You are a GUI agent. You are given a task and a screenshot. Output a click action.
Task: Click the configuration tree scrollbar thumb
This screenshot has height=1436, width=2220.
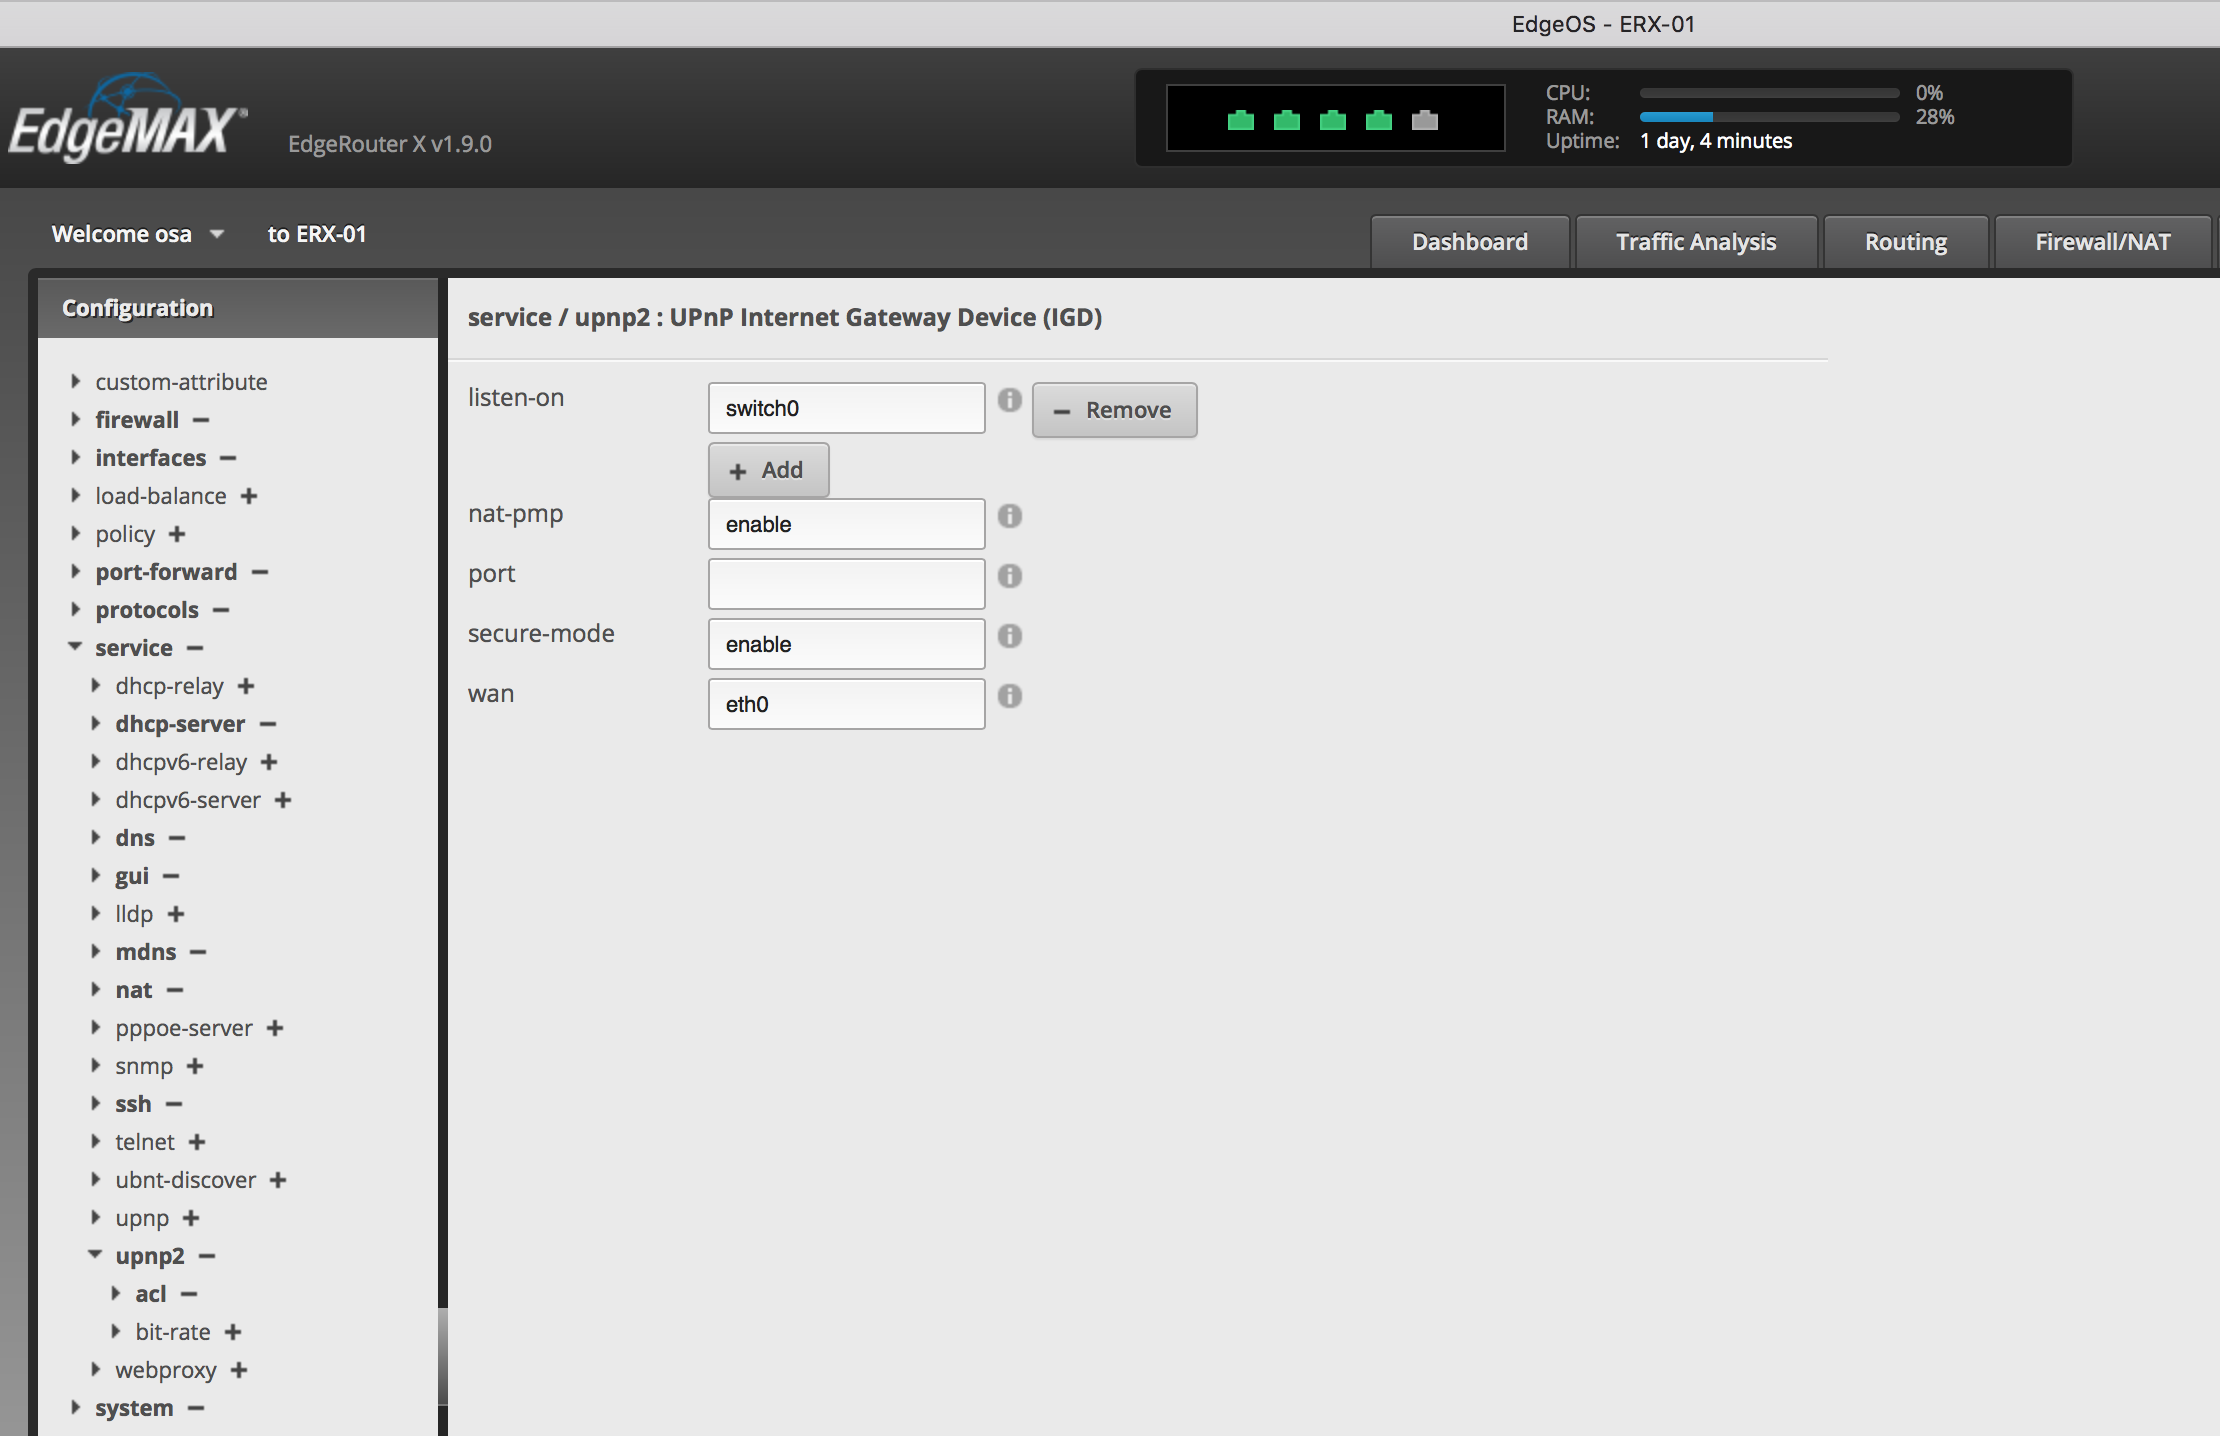click(443, 1356)
